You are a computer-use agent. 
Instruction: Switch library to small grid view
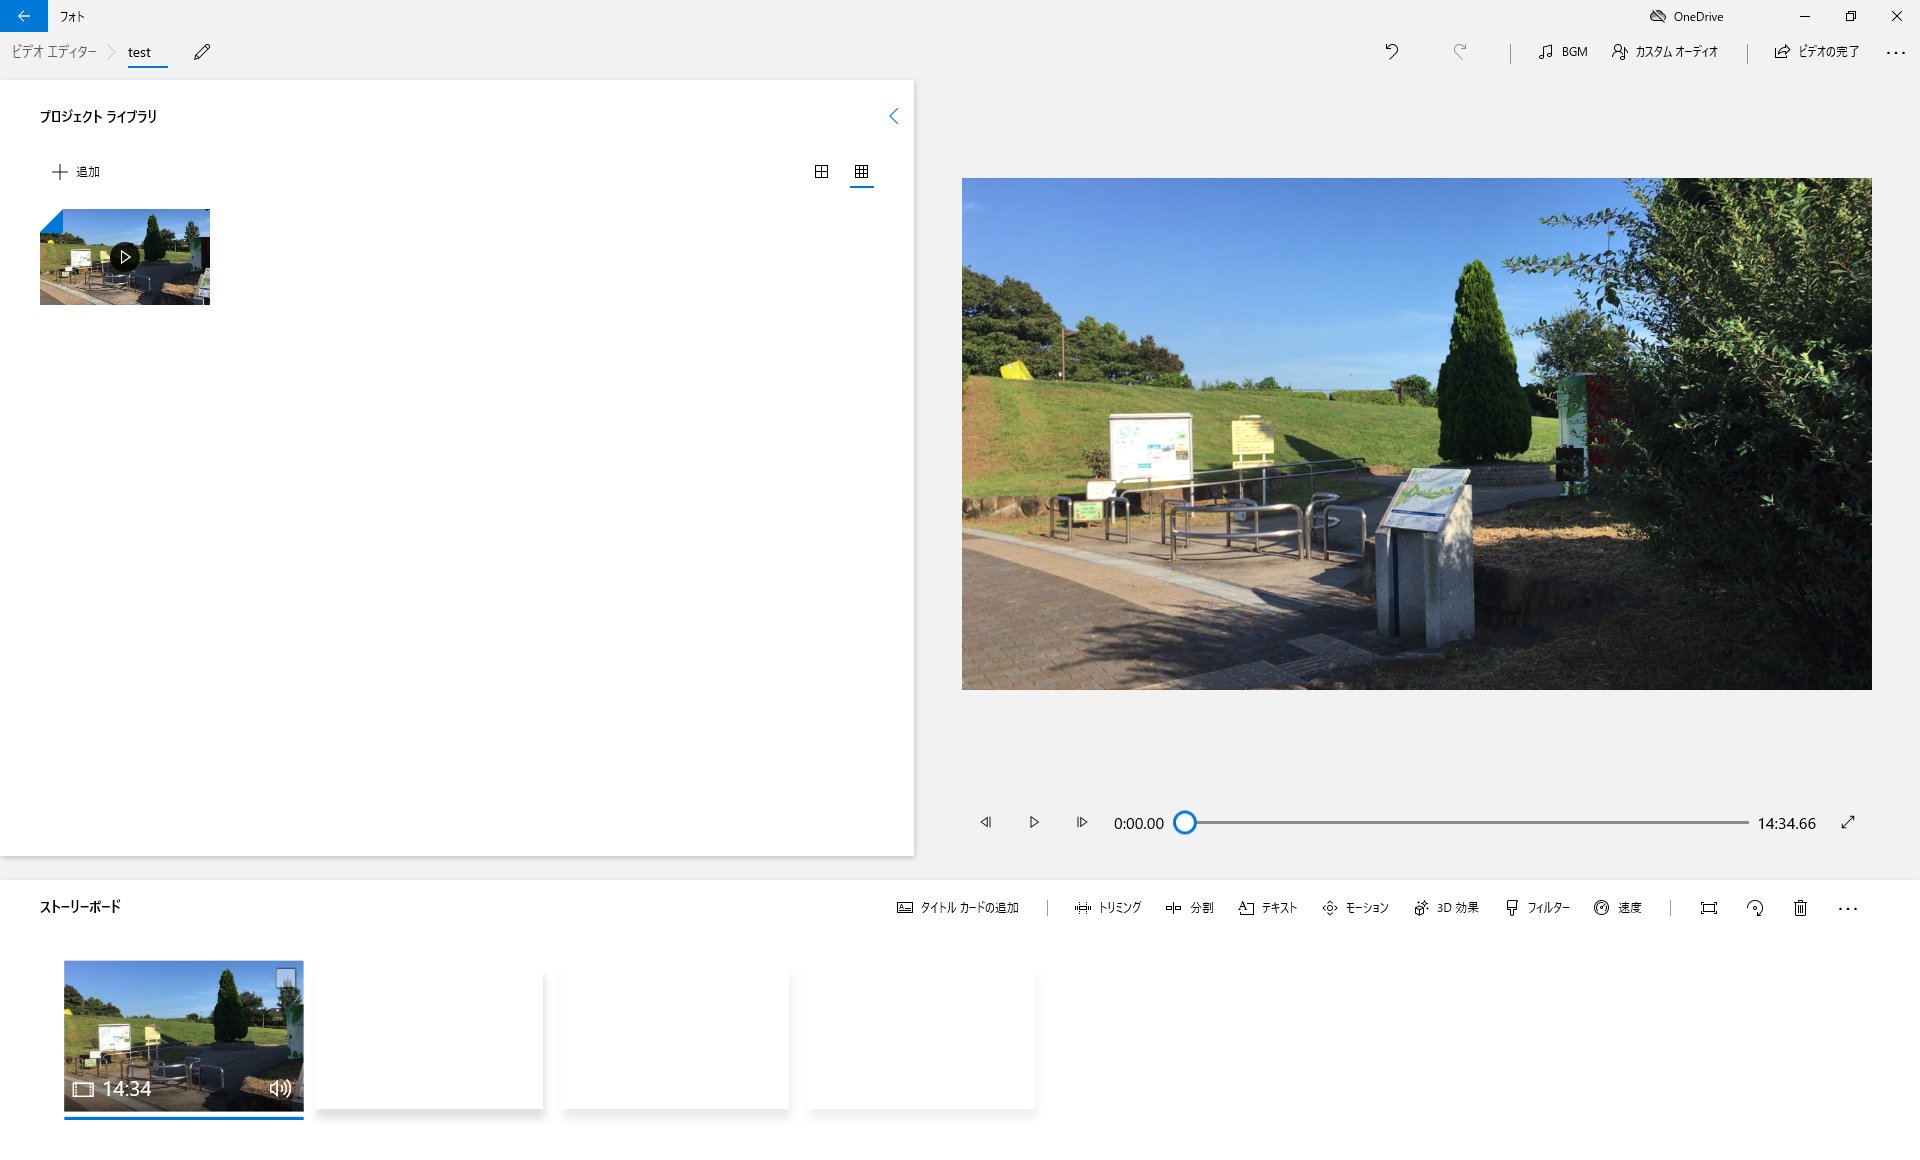[861, 172]
